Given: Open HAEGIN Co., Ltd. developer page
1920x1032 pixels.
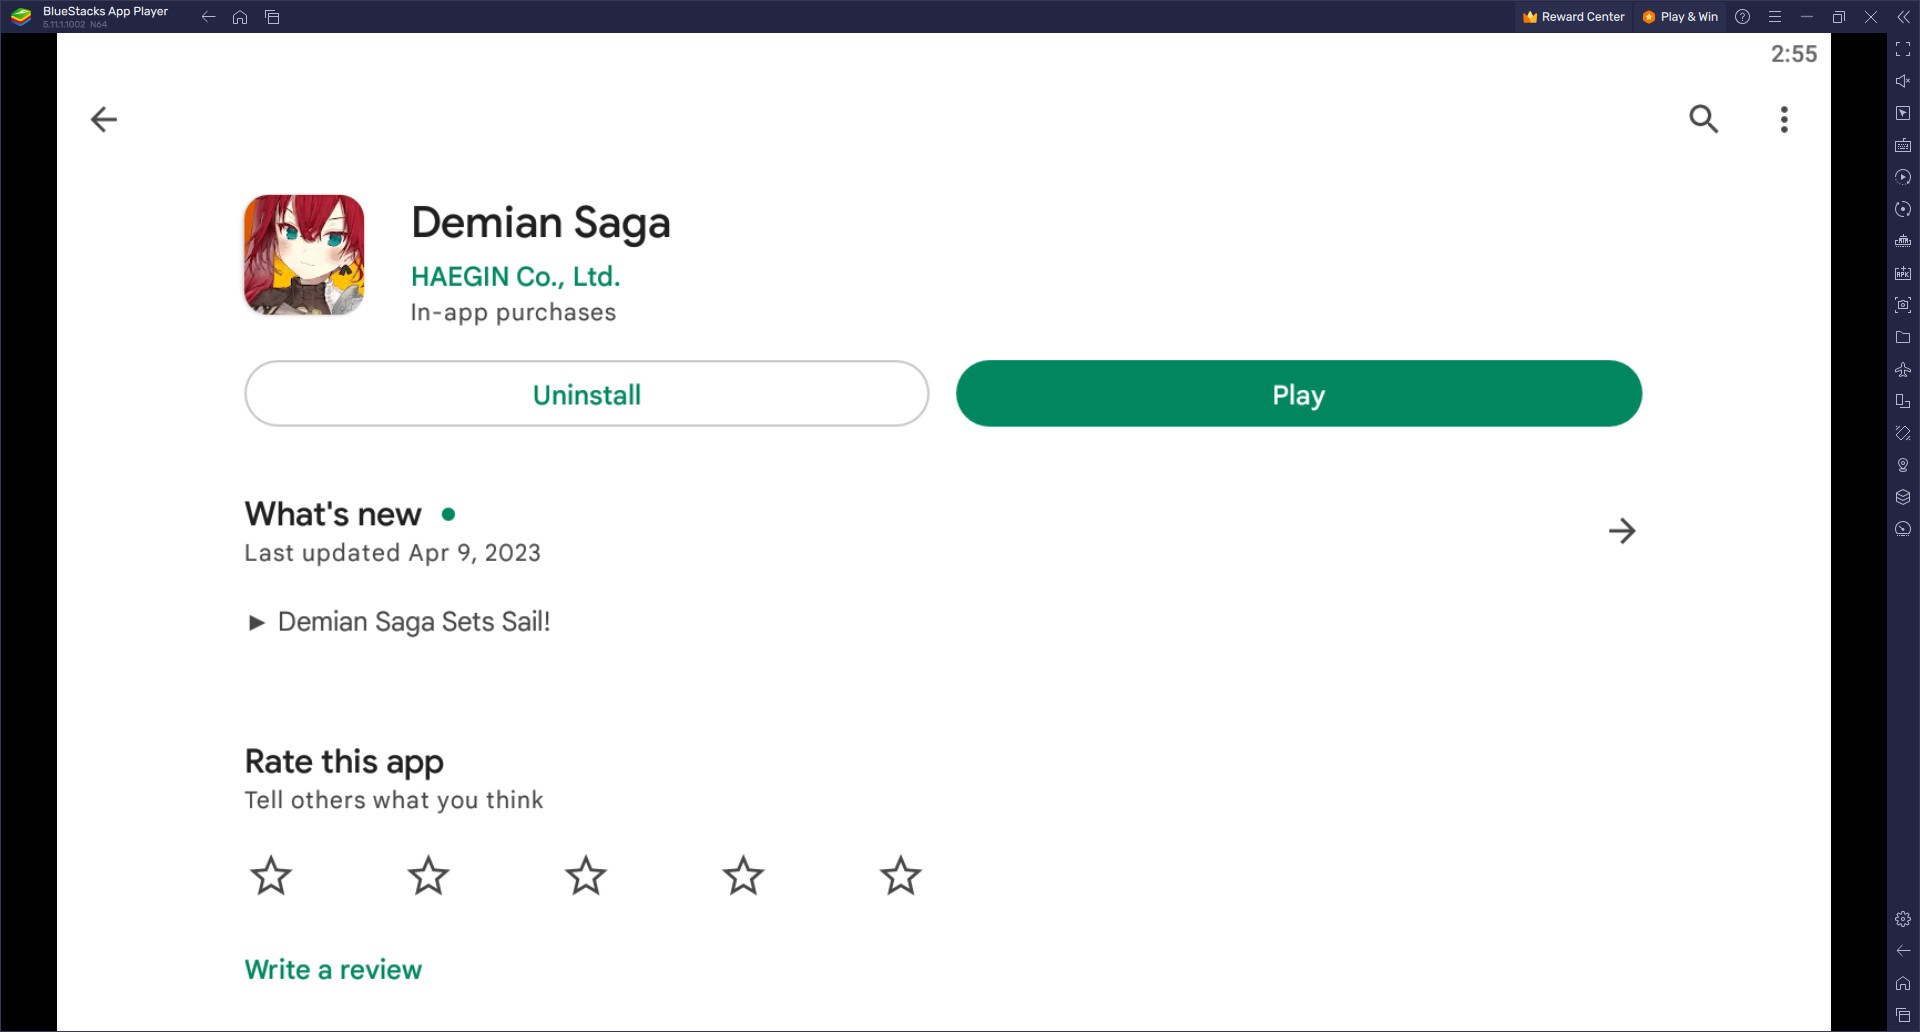Looking at the screenshot, I should pos(516,276).
